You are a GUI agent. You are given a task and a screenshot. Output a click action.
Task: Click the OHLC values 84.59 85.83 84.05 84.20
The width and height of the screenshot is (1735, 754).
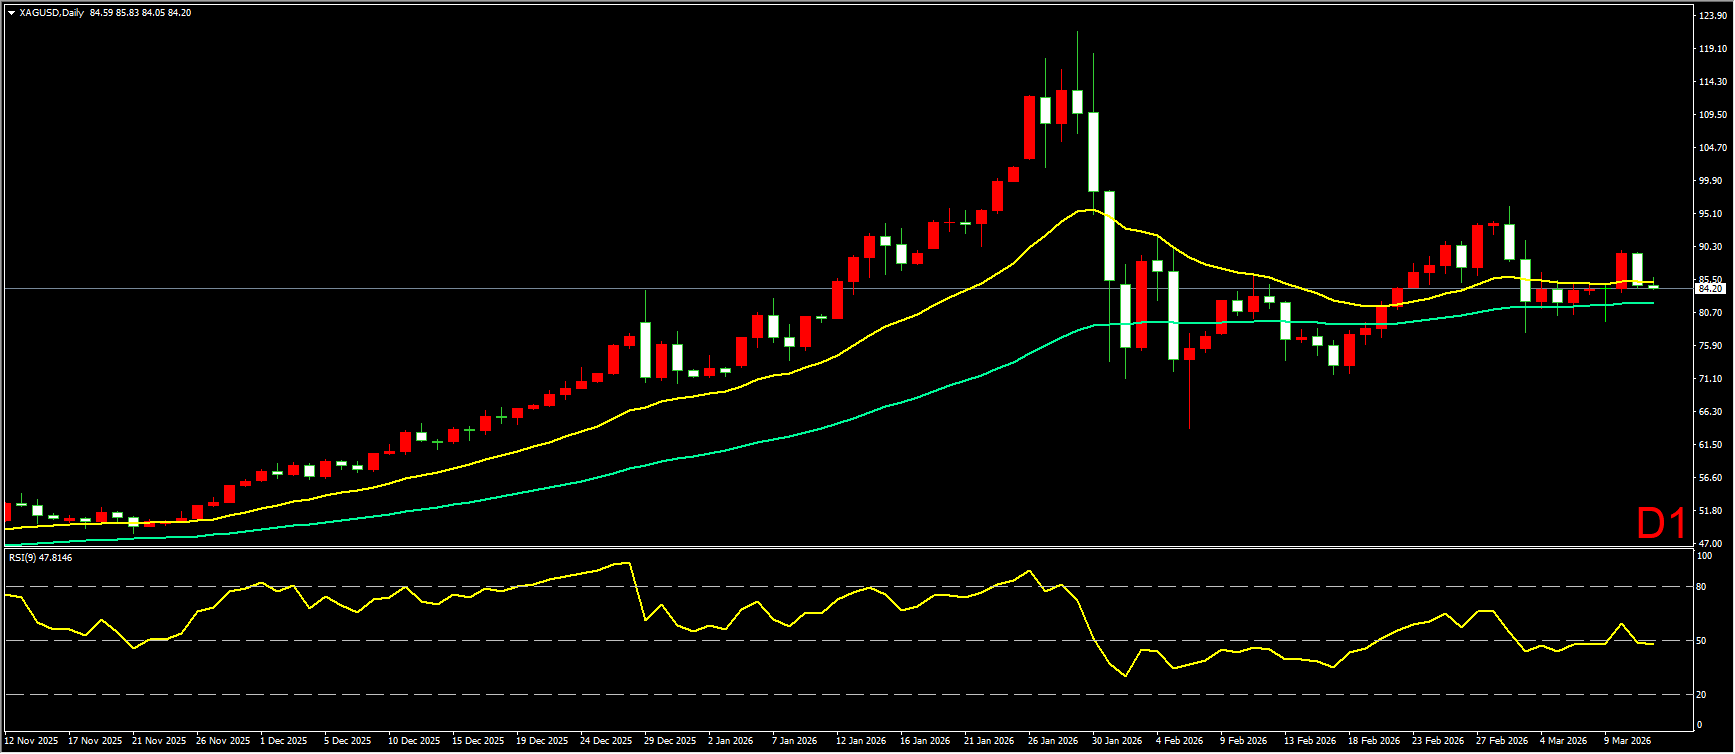click(140, 13)
